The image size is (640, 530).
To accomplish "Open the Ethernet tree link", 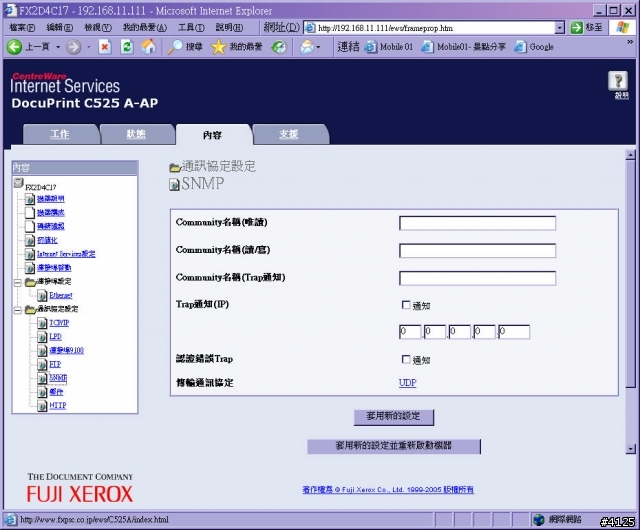I will pyautogui.click(x=61, y=295).
